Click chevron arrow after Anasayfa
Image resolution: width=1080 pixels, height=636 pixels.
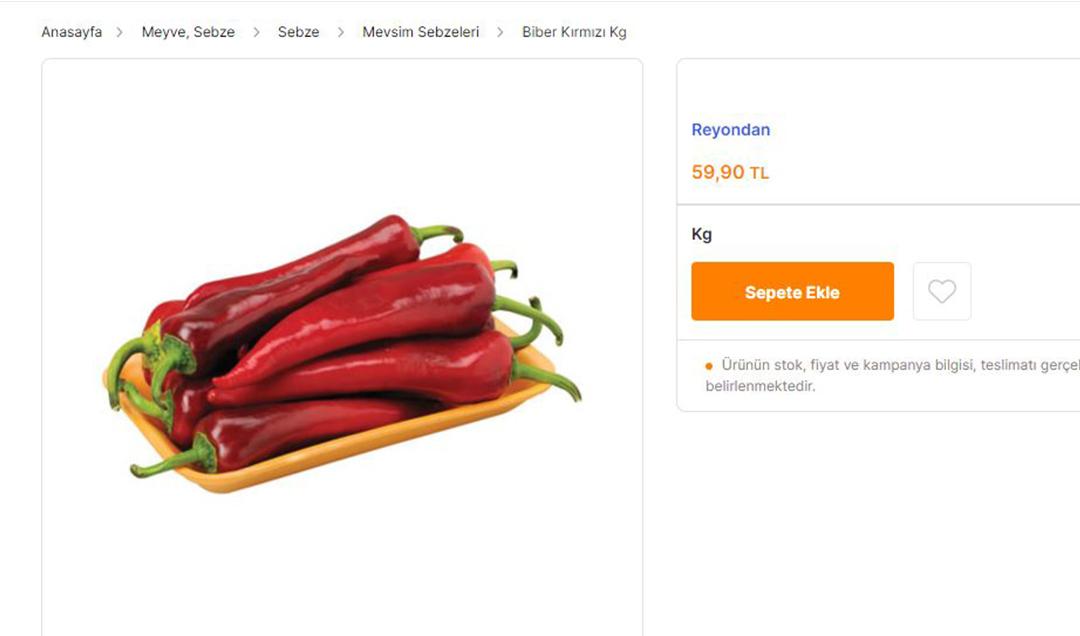(x=120, y=32)
